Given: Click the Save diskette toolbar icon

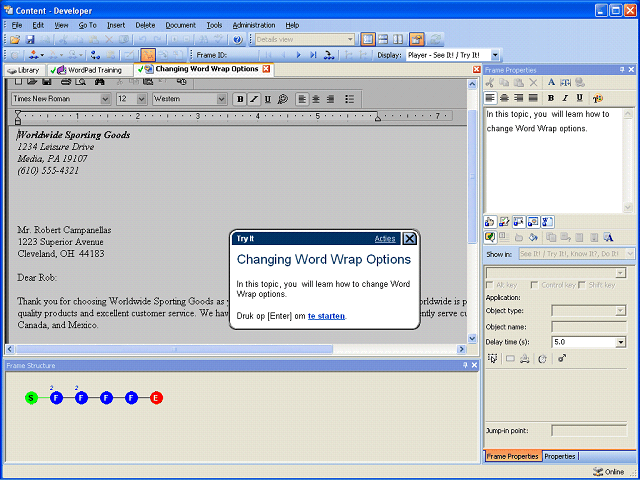Looking at the screenshot, I should pos(30,40).
